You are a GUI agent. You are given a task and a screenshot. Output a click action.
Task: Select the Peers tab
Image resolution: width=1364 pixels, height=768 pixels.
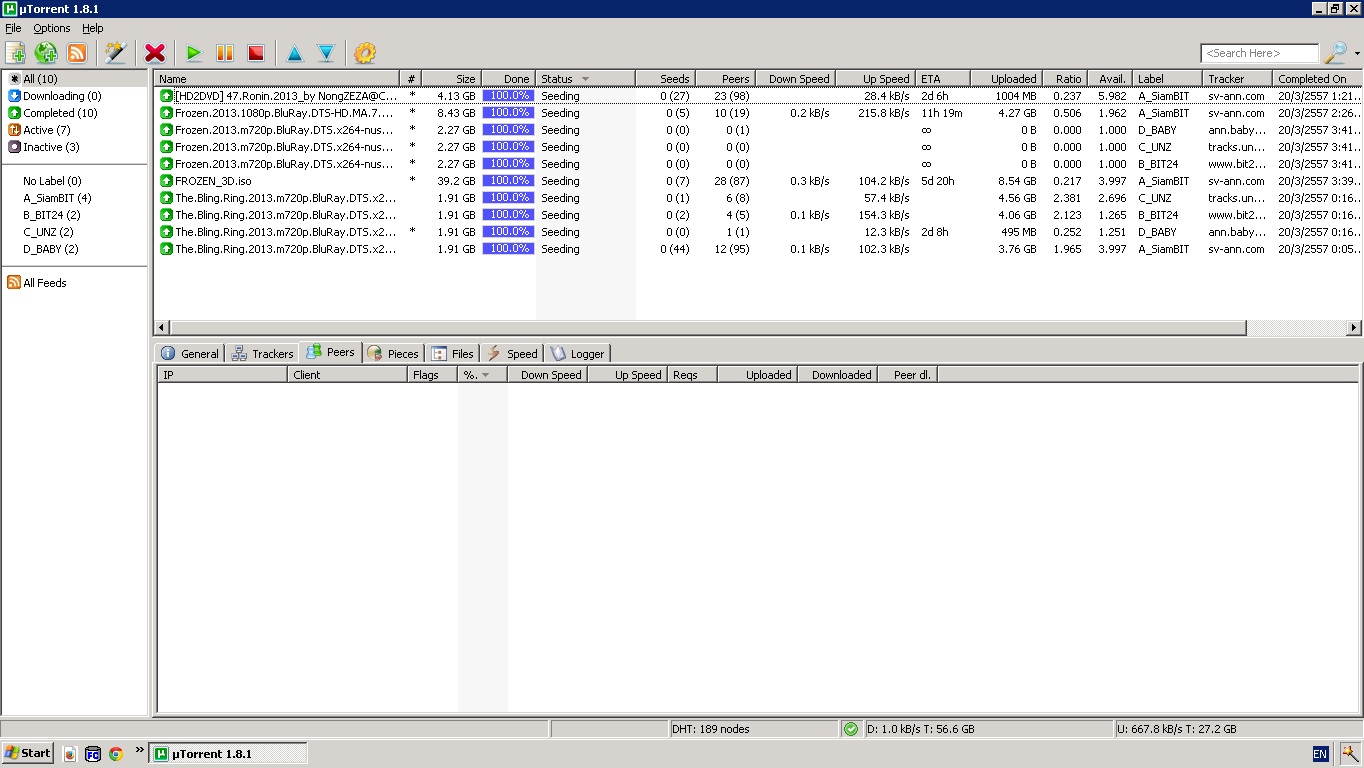point(330,352)
